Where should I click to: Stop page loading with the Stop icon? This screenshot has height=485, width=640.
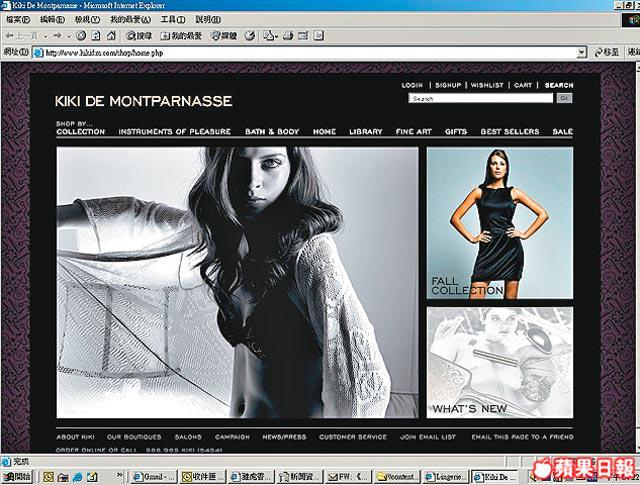coord(81,36)
